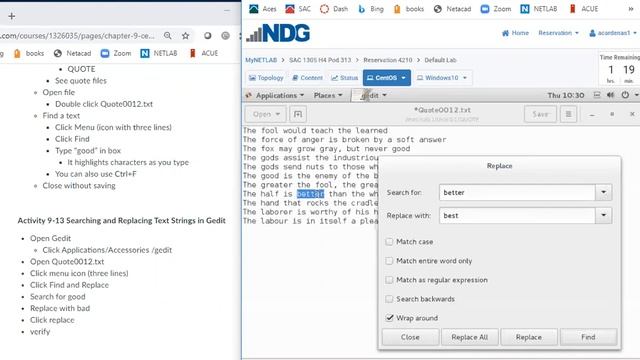Image resolution: width=640 pixels, height=360 pixels.
Task: Open the gedit hamburger menu icon
Action: point(568,114)
